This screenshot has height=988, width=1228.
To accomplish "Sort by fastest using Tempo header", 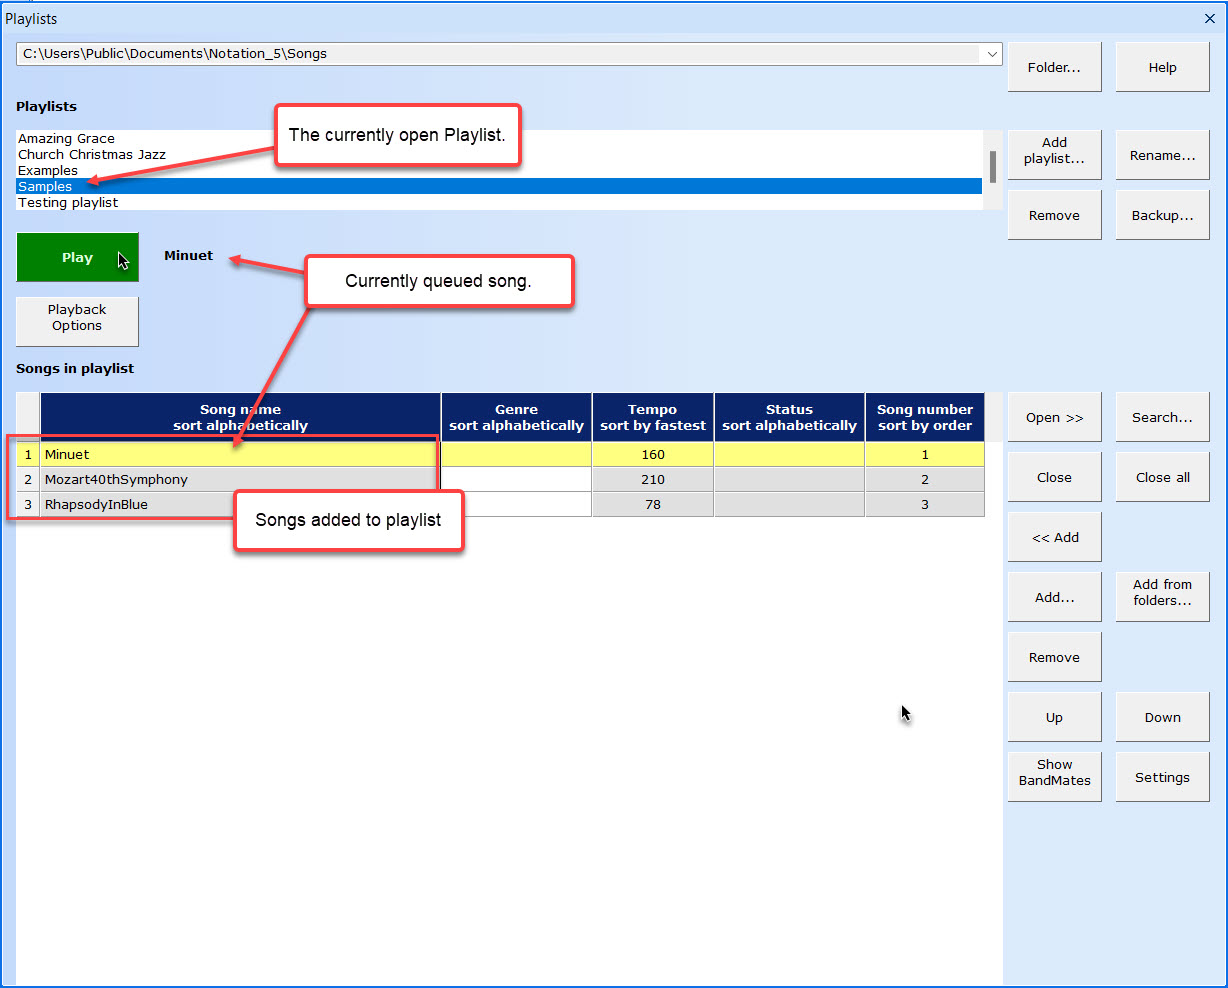I will coord(653,417).
